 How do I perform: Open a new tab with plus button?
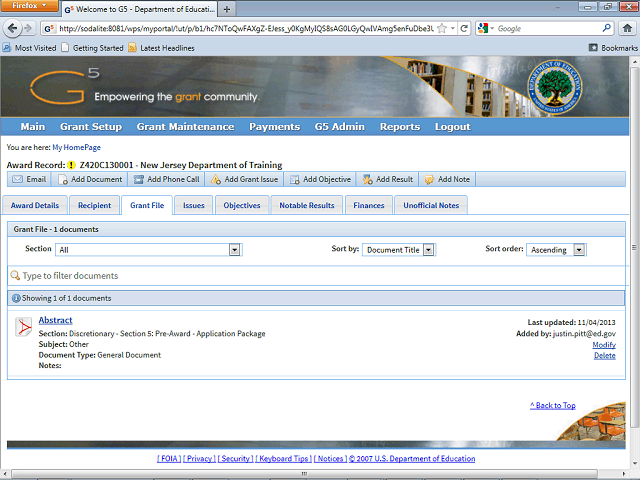[x=227, y=9]
